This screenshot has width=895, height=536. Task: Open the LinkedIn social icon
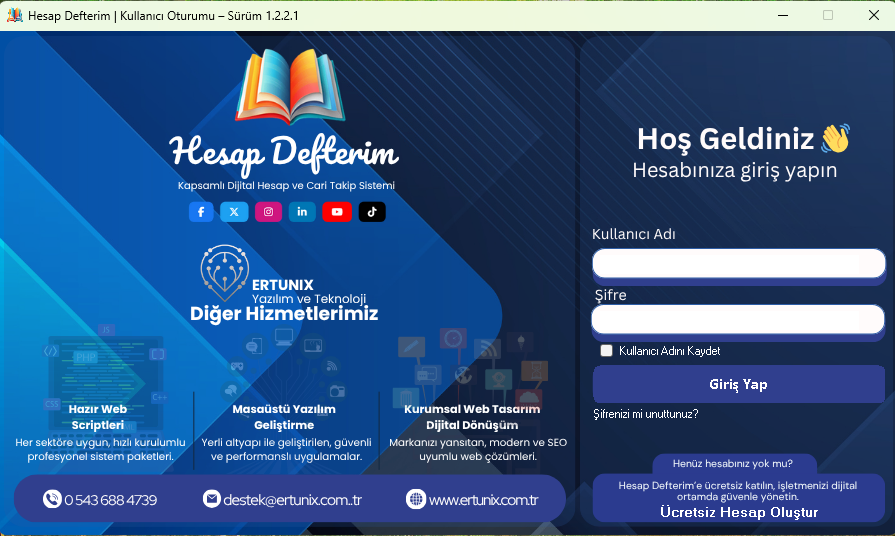pyautogui.click(x=302, y=212)
